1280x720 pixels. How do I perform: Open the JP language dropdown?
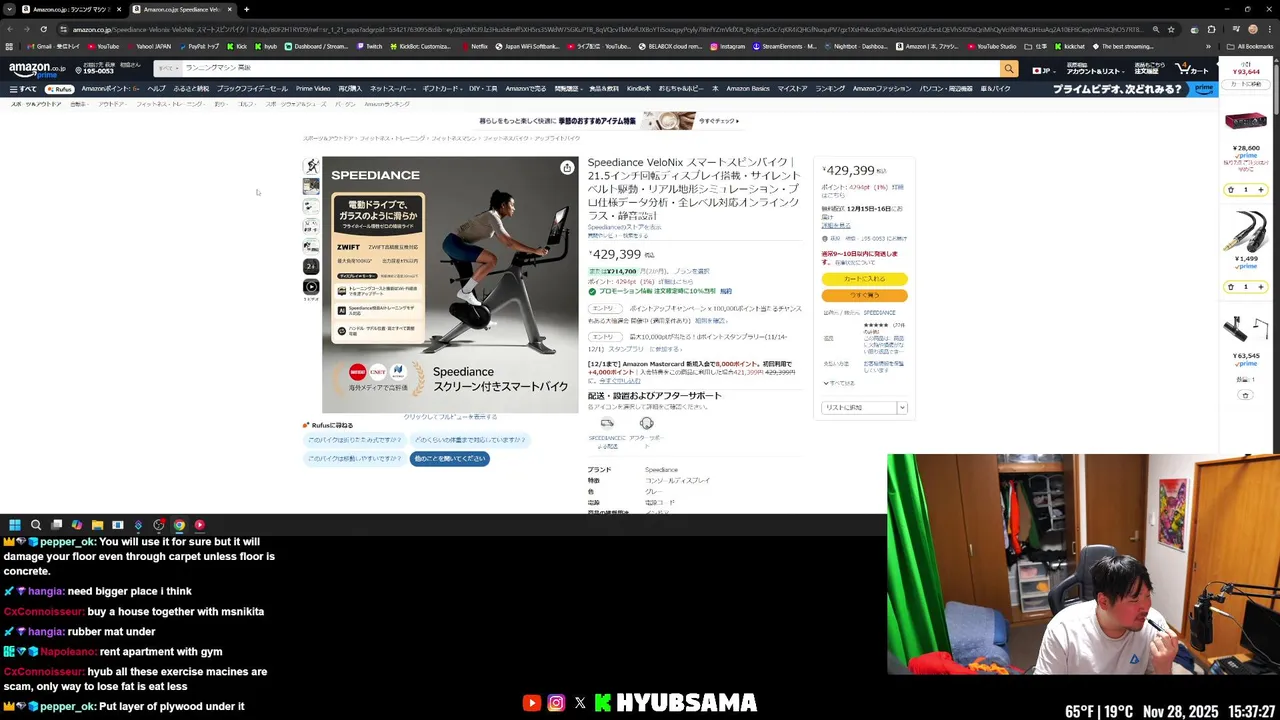click(1044, 70)
